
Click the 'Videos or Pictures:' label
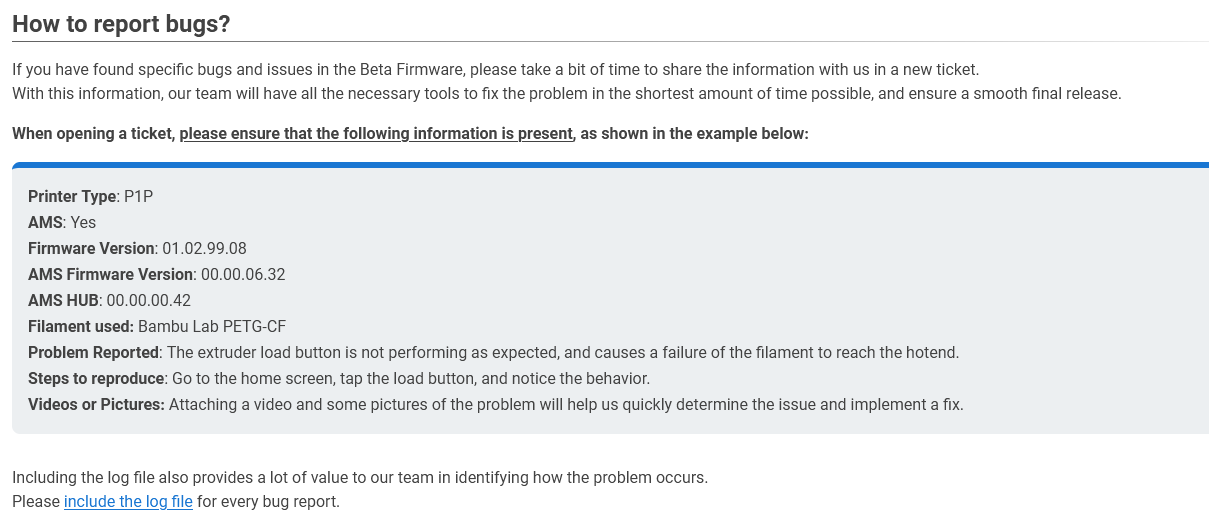coord(96,404)
